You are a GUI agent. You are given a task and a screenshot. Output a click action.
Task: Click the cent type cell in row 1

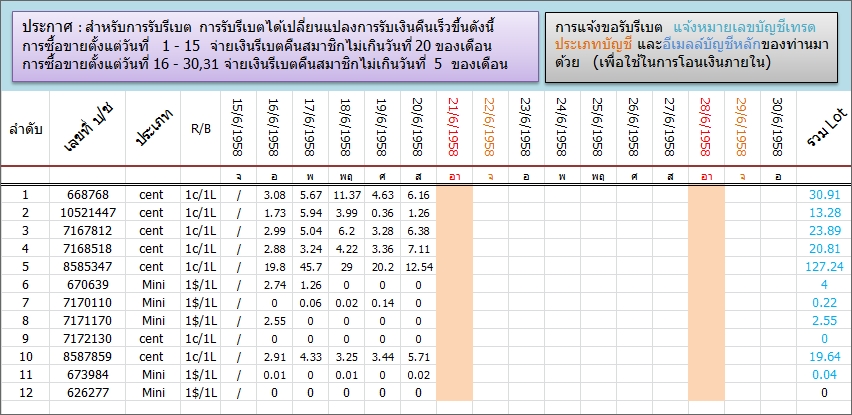[151, 195]
